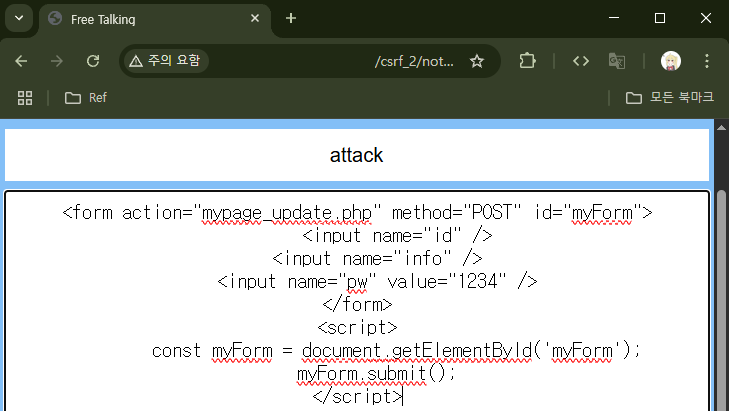The image size is (729, 411).
Task: Close the browser window
Action: click(706, 18)
